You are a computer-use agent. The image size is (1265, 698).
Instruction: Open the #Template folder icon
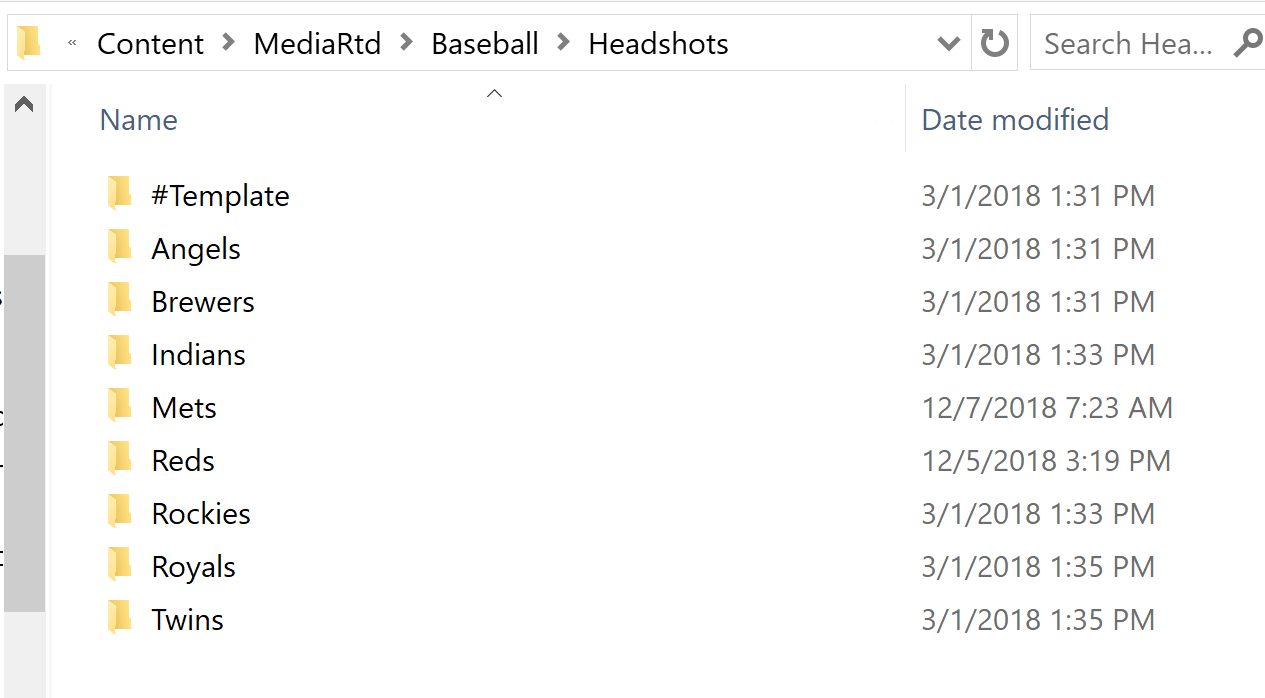tap(119, 193)
